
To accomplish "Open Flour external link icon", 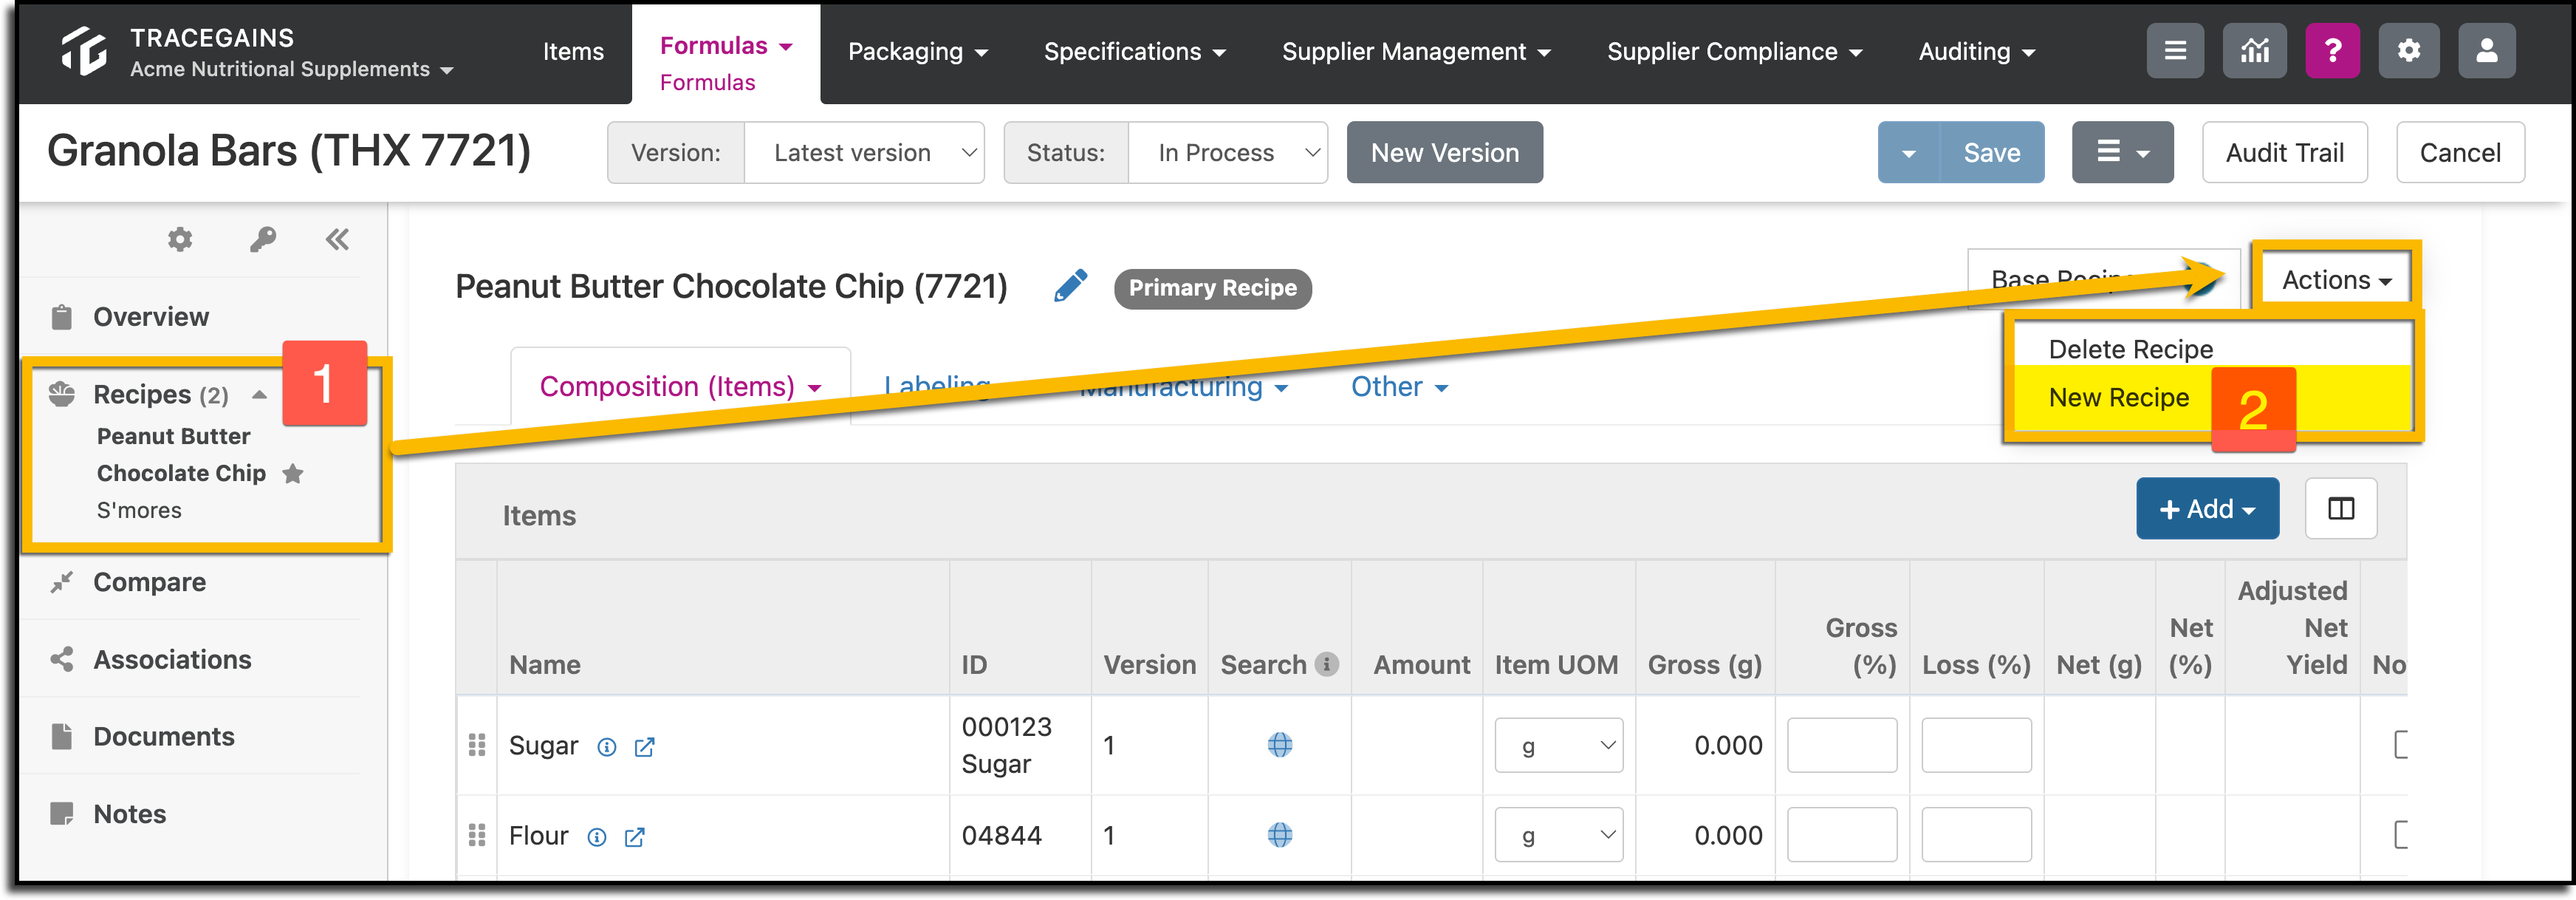I will (x=635, y=837).
